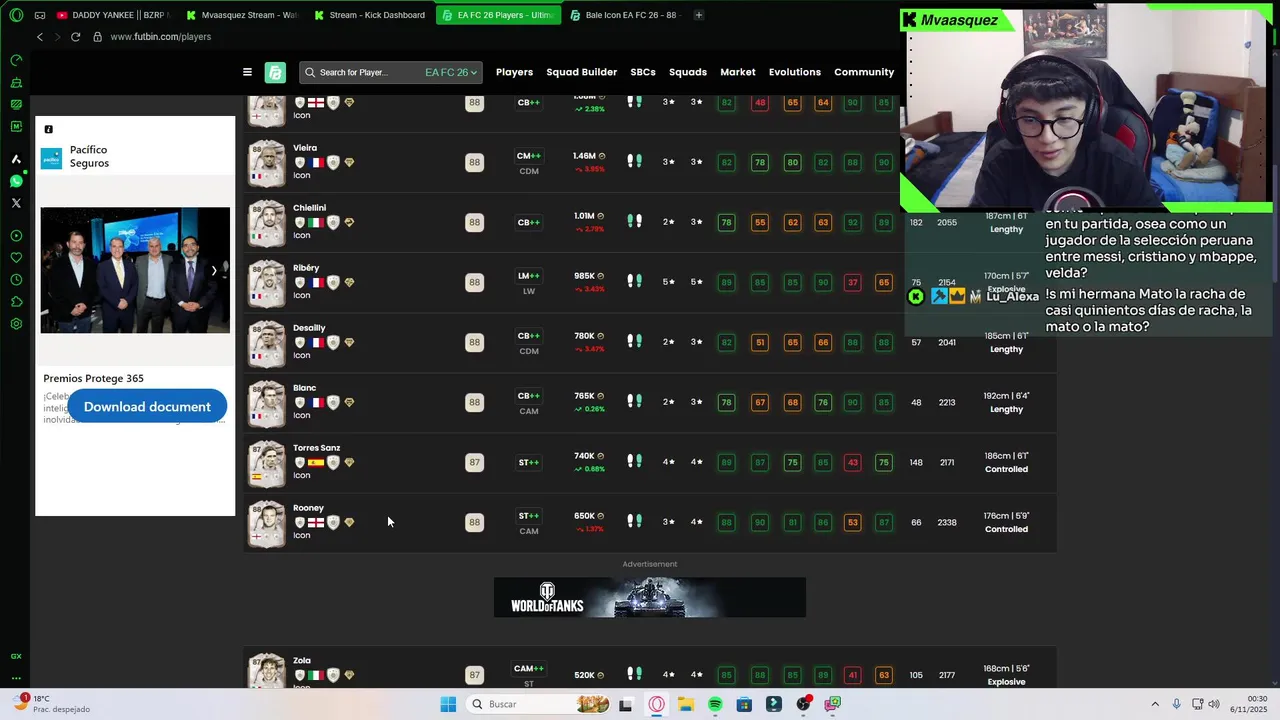Open history clock icon in sidebar
This screenshot has width=1280, height=720.
point(16,280)
